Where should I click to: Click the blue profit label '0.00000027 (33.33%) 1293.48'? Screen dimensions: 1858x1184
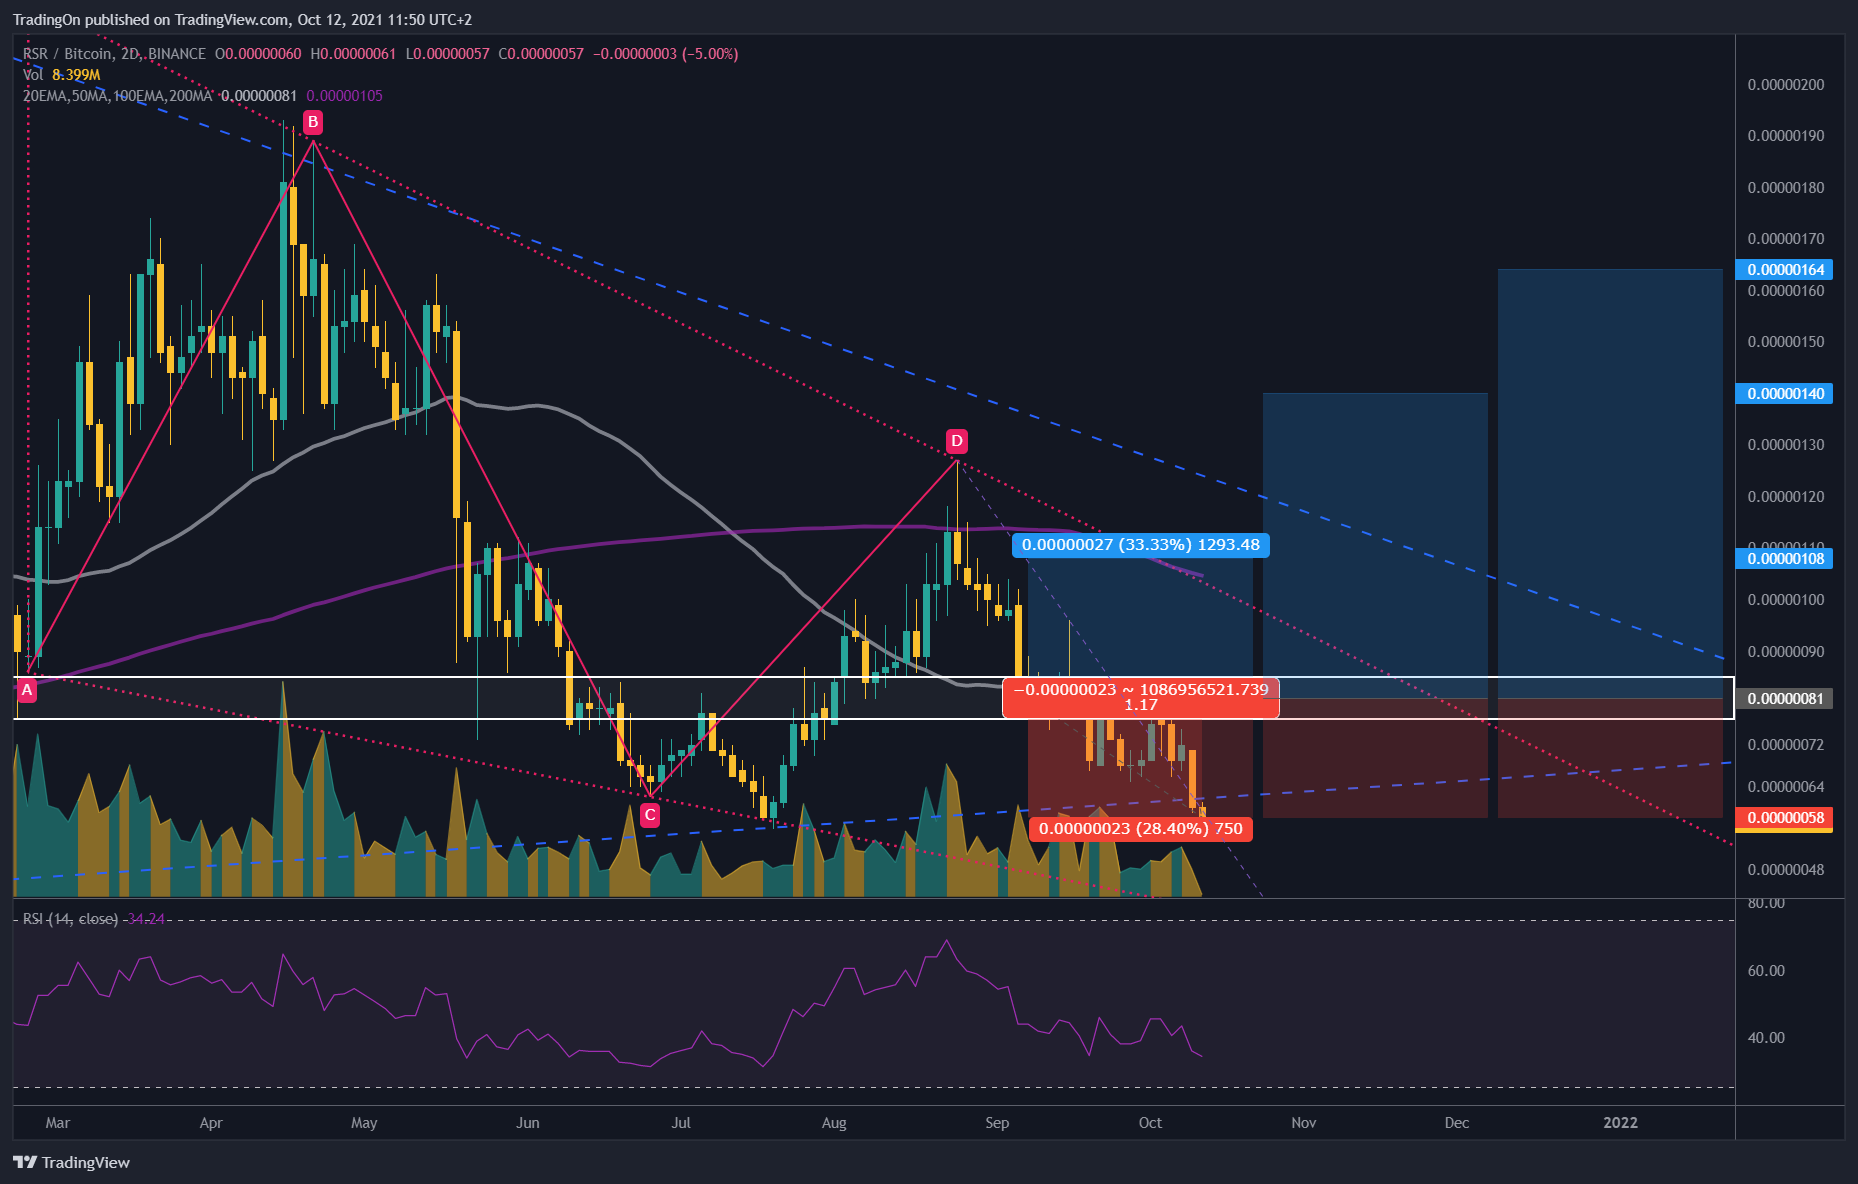1141,545
